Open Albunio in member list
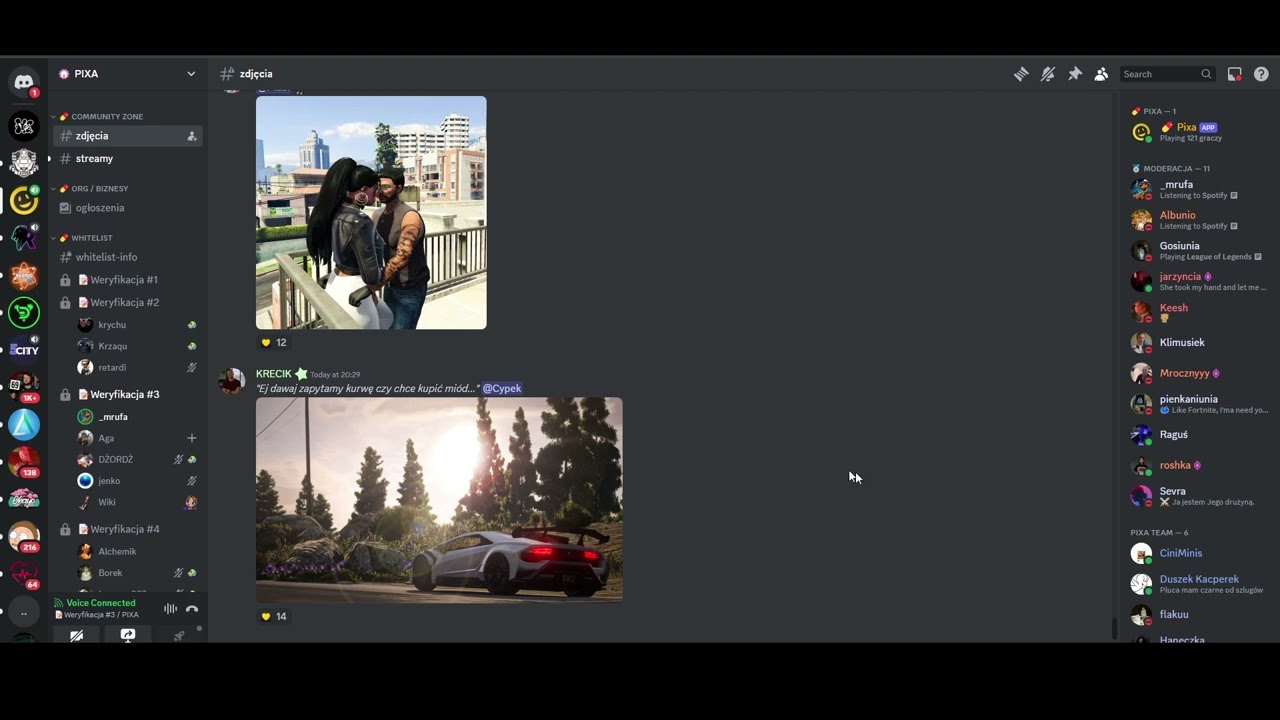This screenshot has height=720, width=1280. 1198,220
